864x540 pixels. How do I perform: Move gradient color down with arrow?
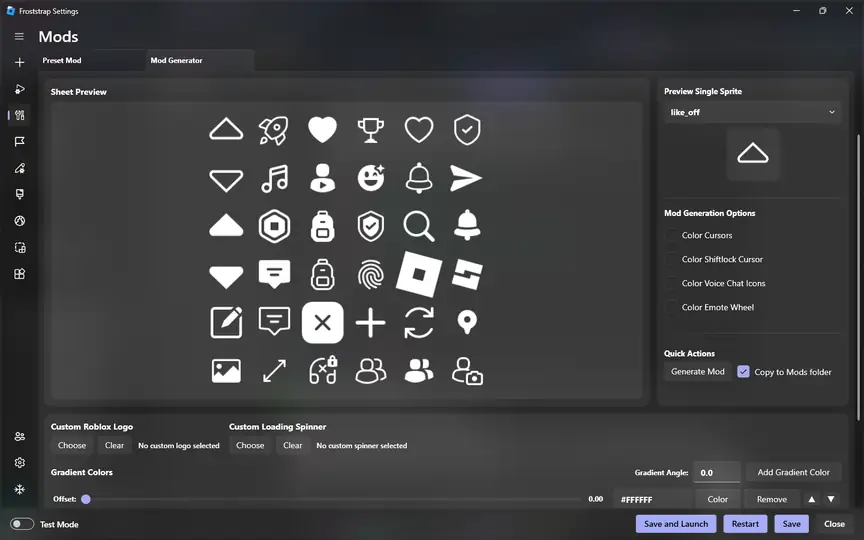pyautogui.click(x=831, y=499)
